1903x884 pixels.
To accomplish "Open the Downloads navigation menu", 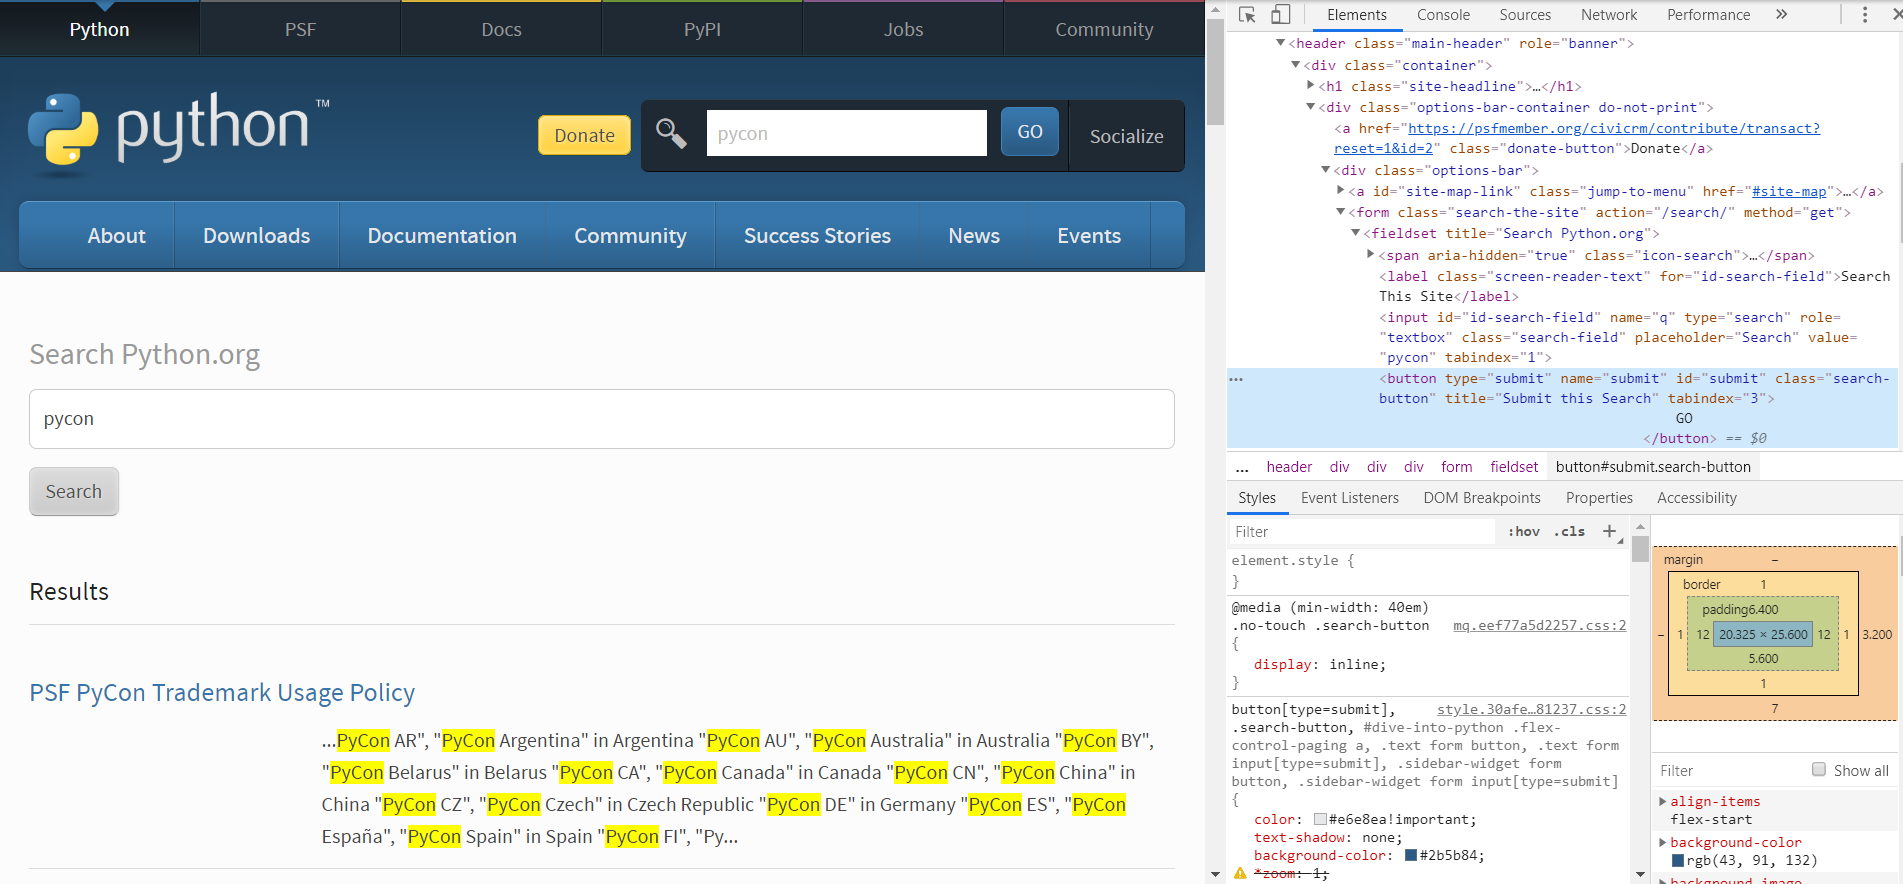I will click(x=256, y=236).
